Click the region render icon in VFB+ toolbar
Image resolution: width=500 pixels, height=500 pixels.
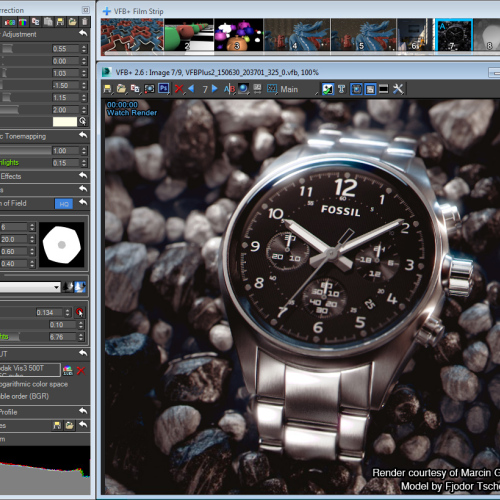pyautogui.click(x=149, y=89)
